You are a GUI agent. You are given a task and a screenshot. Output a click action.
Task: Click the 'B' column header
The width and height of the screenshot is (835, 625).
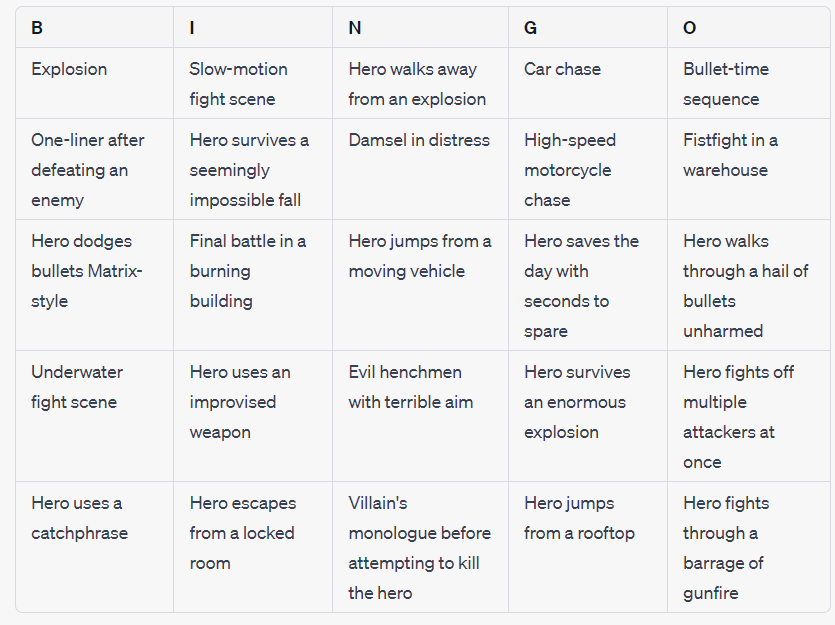tap(37, 28)
